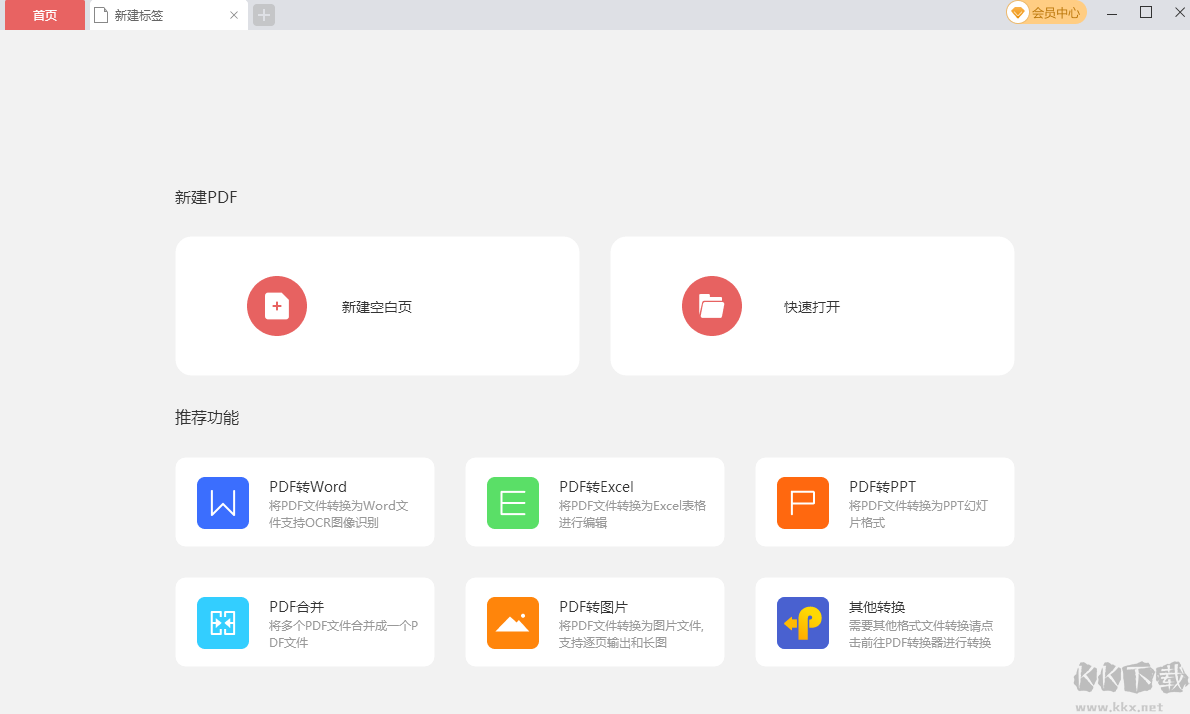Image resolution: width=1190 pixels, height=714 pixels.
Task: Open the PDF合并 merge icon
Action: tap(222, 622)
